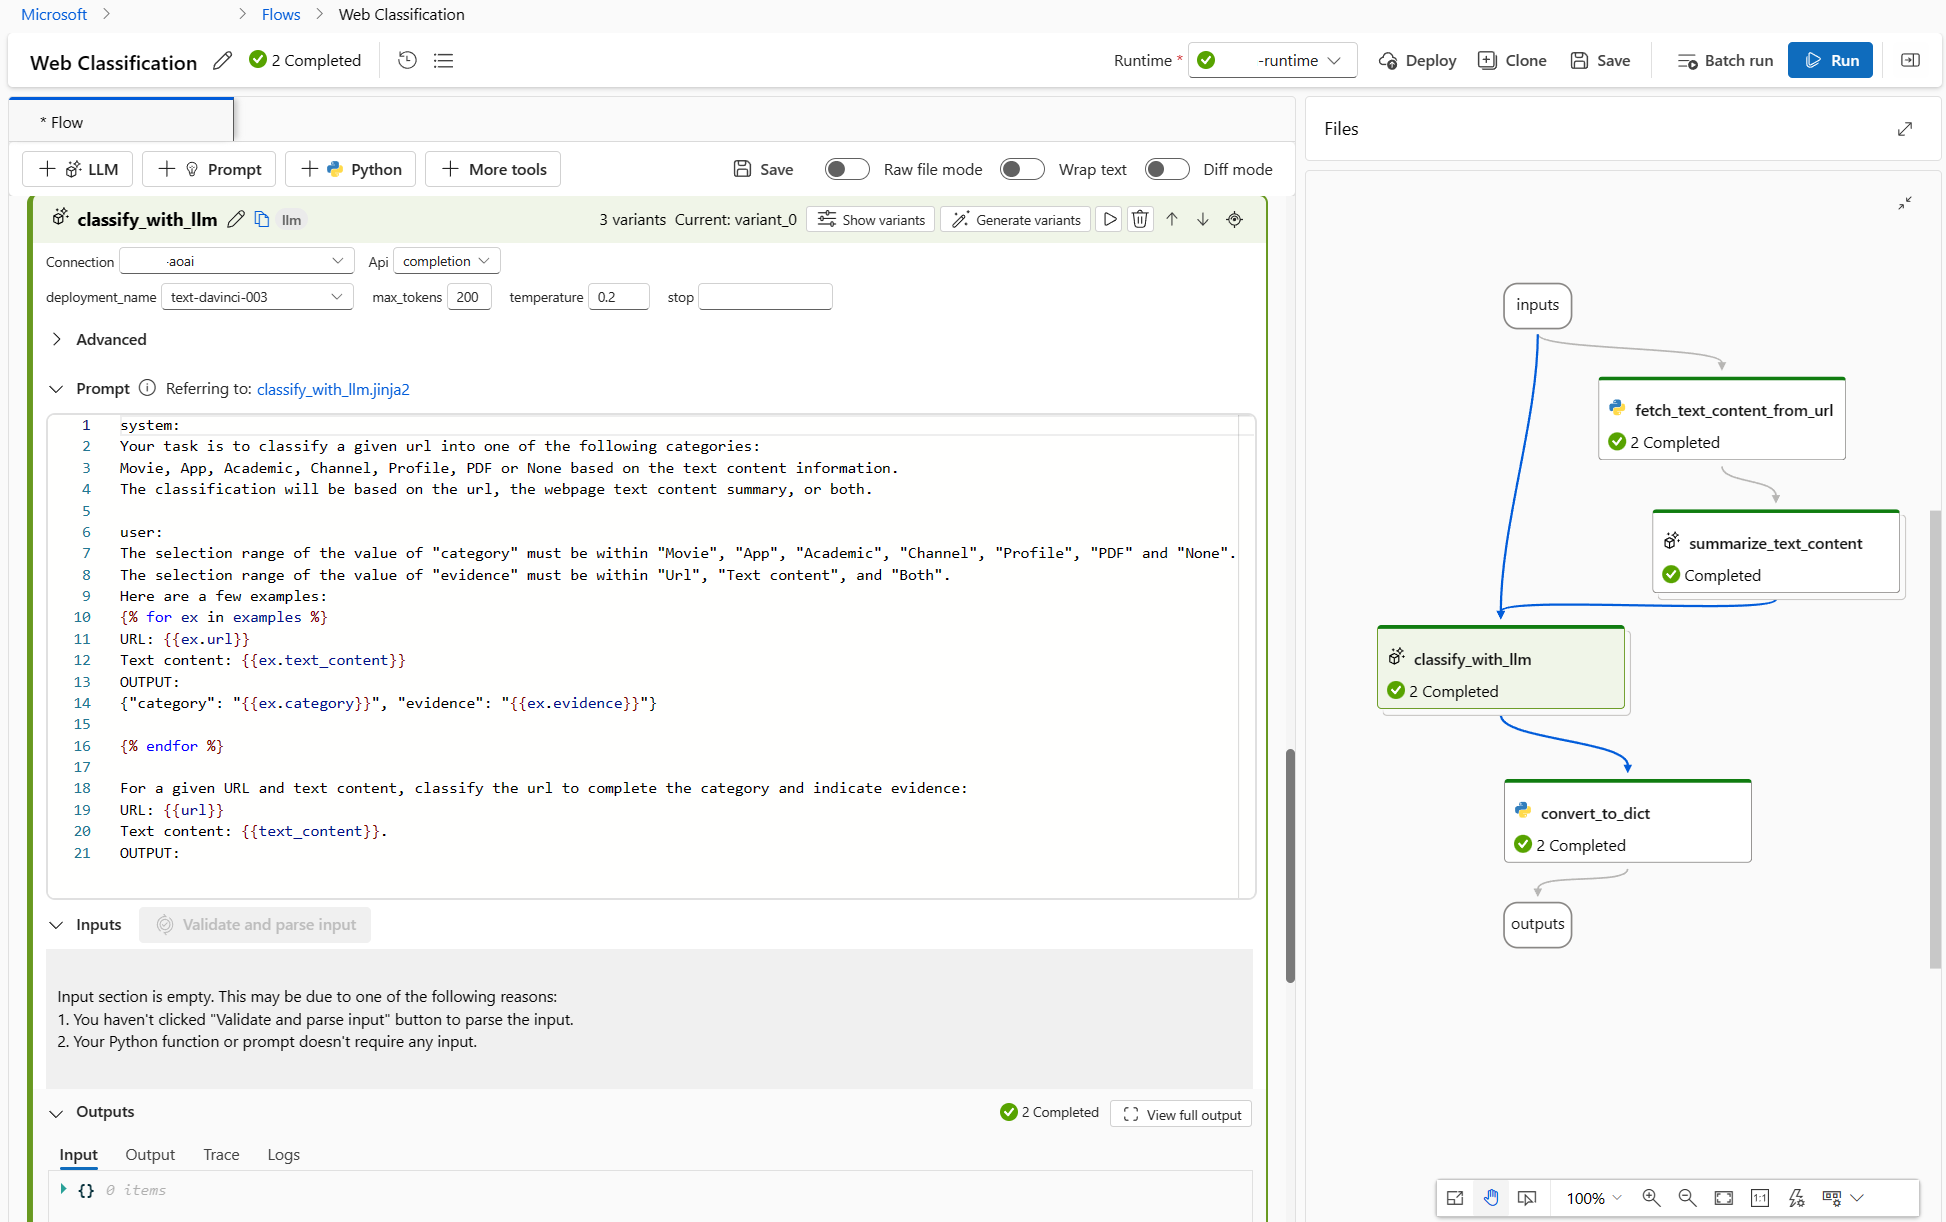This screenshot has width=1946, height=1222.
Task: Click the classify_with_llm.jinja2 link
Action: tap(331, 389)
